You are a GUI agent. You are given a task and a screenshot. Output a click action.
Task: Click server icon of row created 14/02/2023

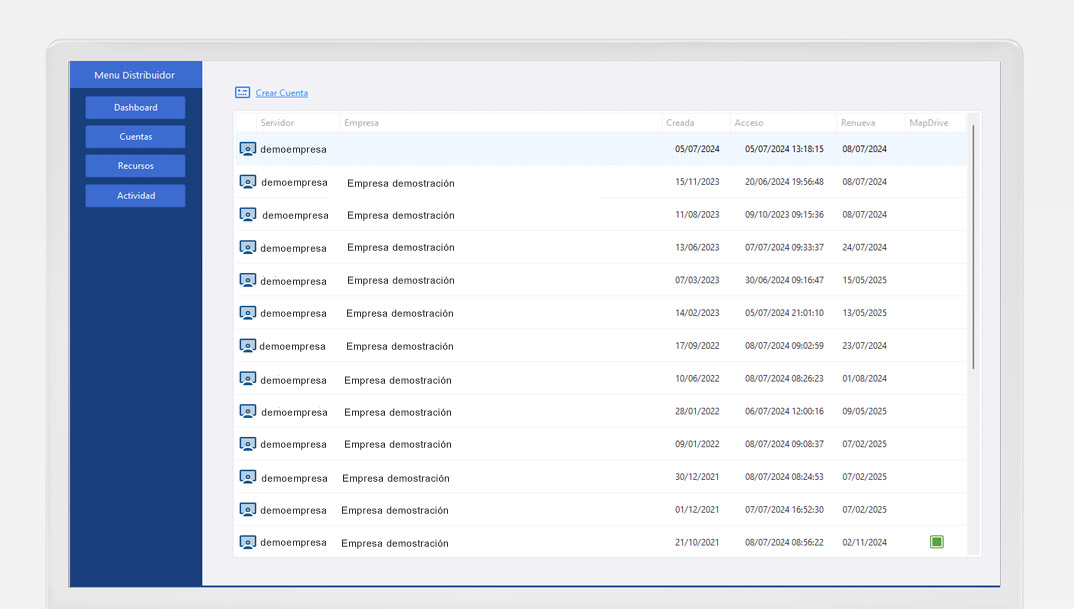(248, 313)
